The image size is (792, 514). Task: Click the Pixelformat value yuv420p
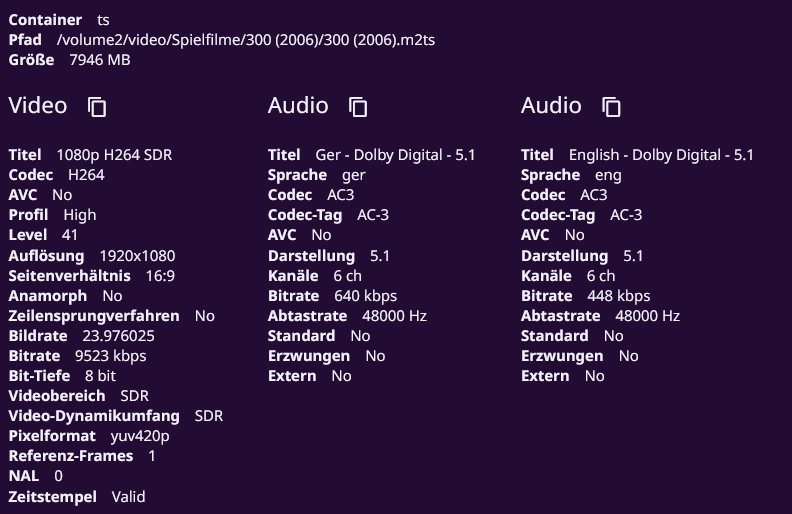pos(140,436)
